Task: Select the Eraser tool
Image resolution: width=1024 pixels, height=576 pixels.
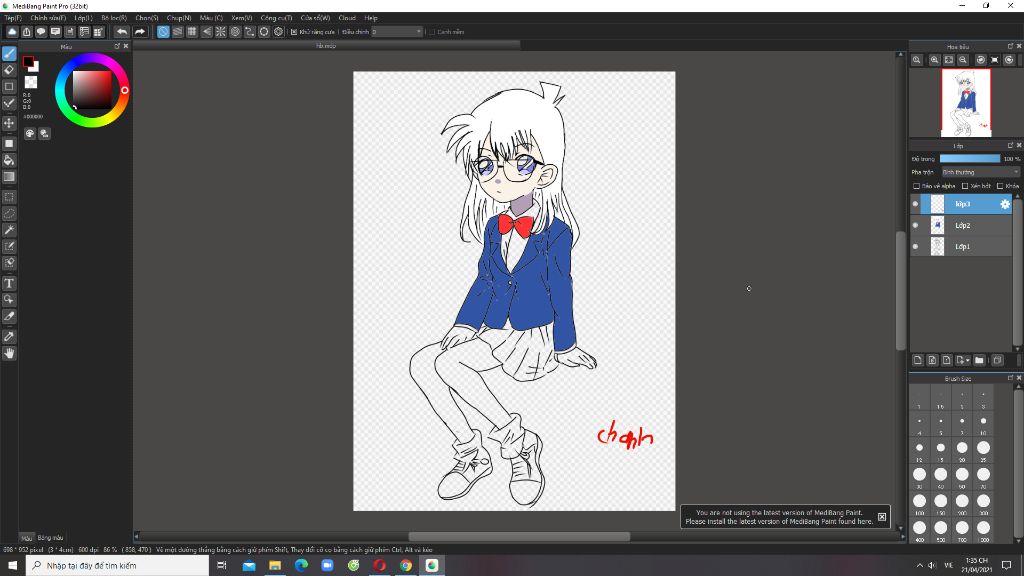Action: (x=9, y=70)
